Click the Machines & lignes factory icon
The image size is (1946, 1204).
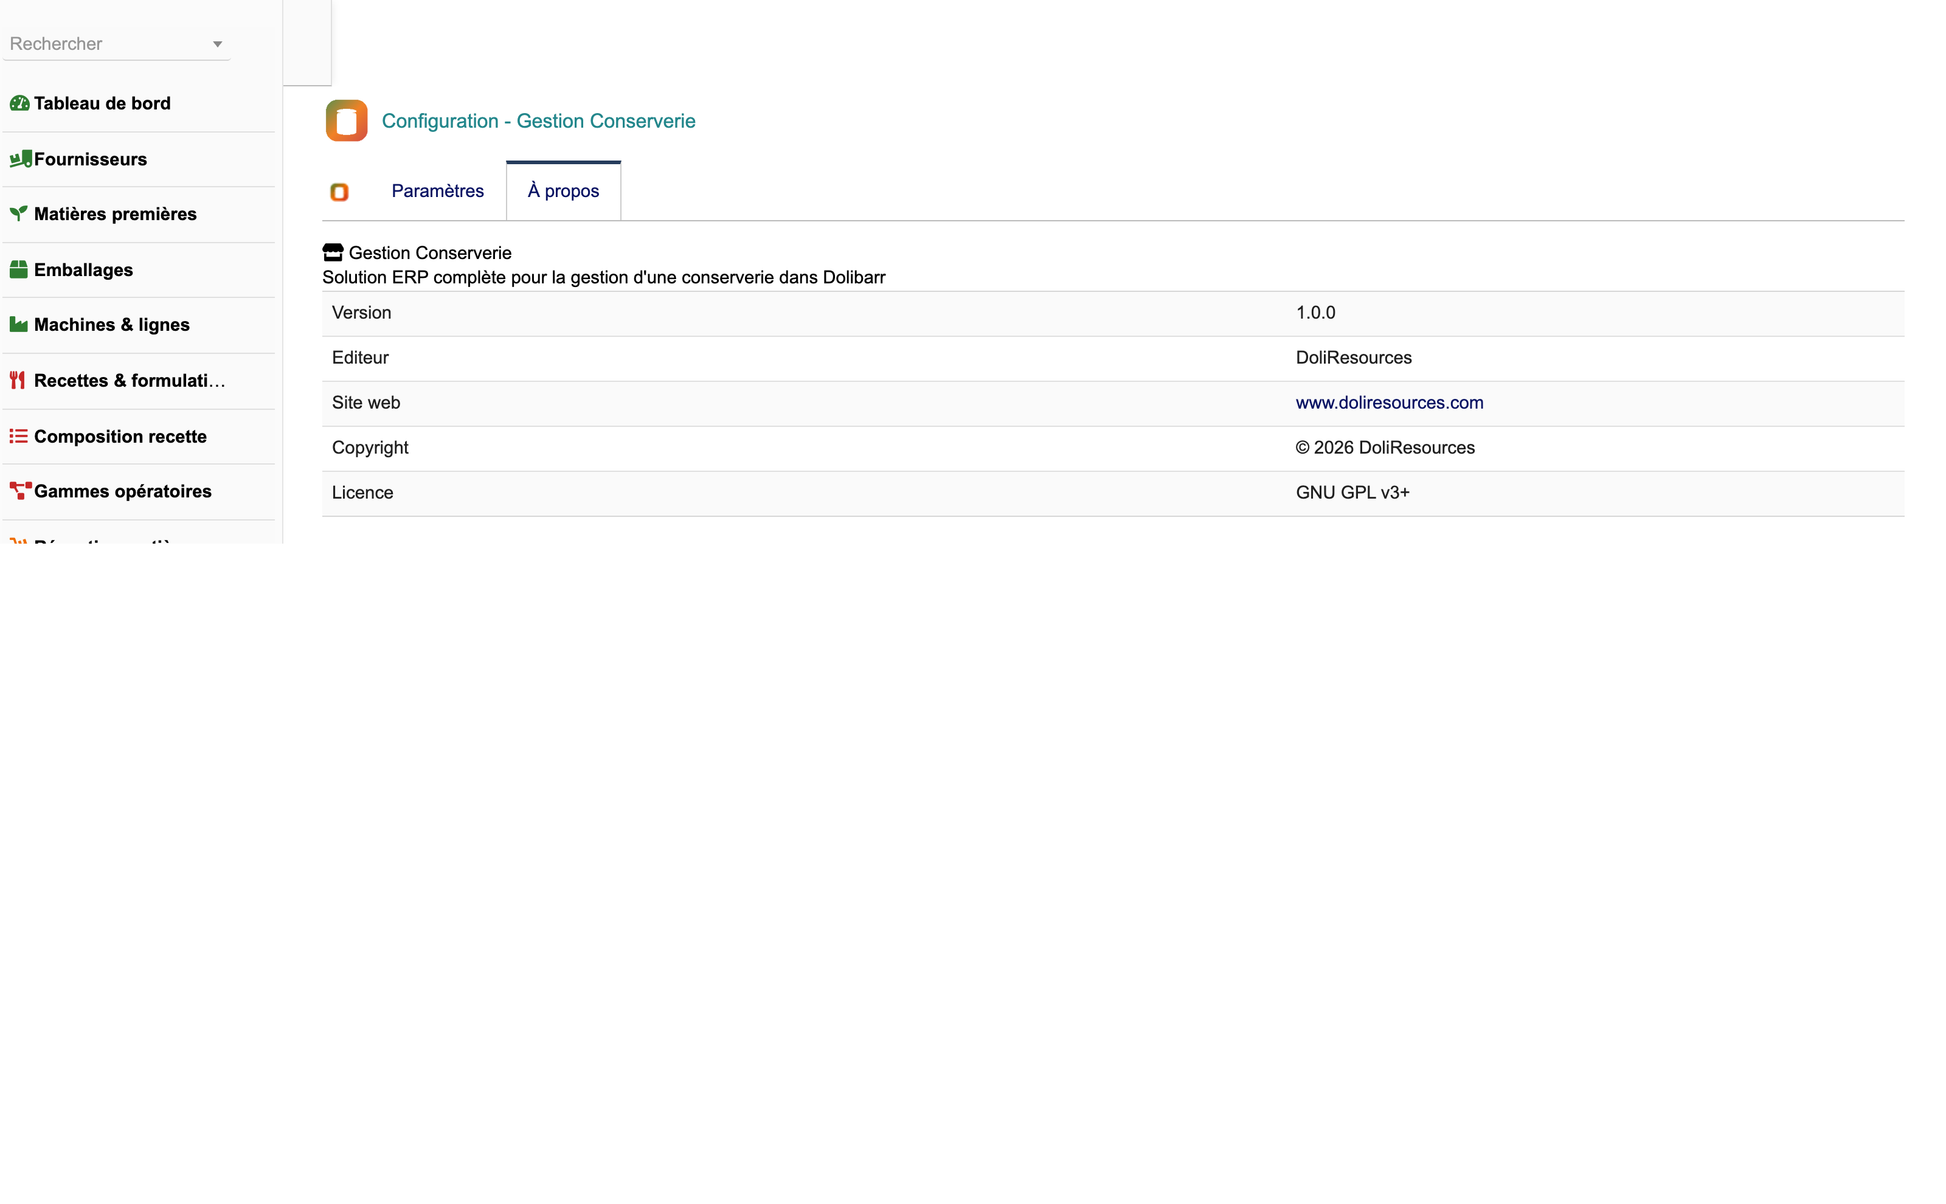click(x=19, y=325)
